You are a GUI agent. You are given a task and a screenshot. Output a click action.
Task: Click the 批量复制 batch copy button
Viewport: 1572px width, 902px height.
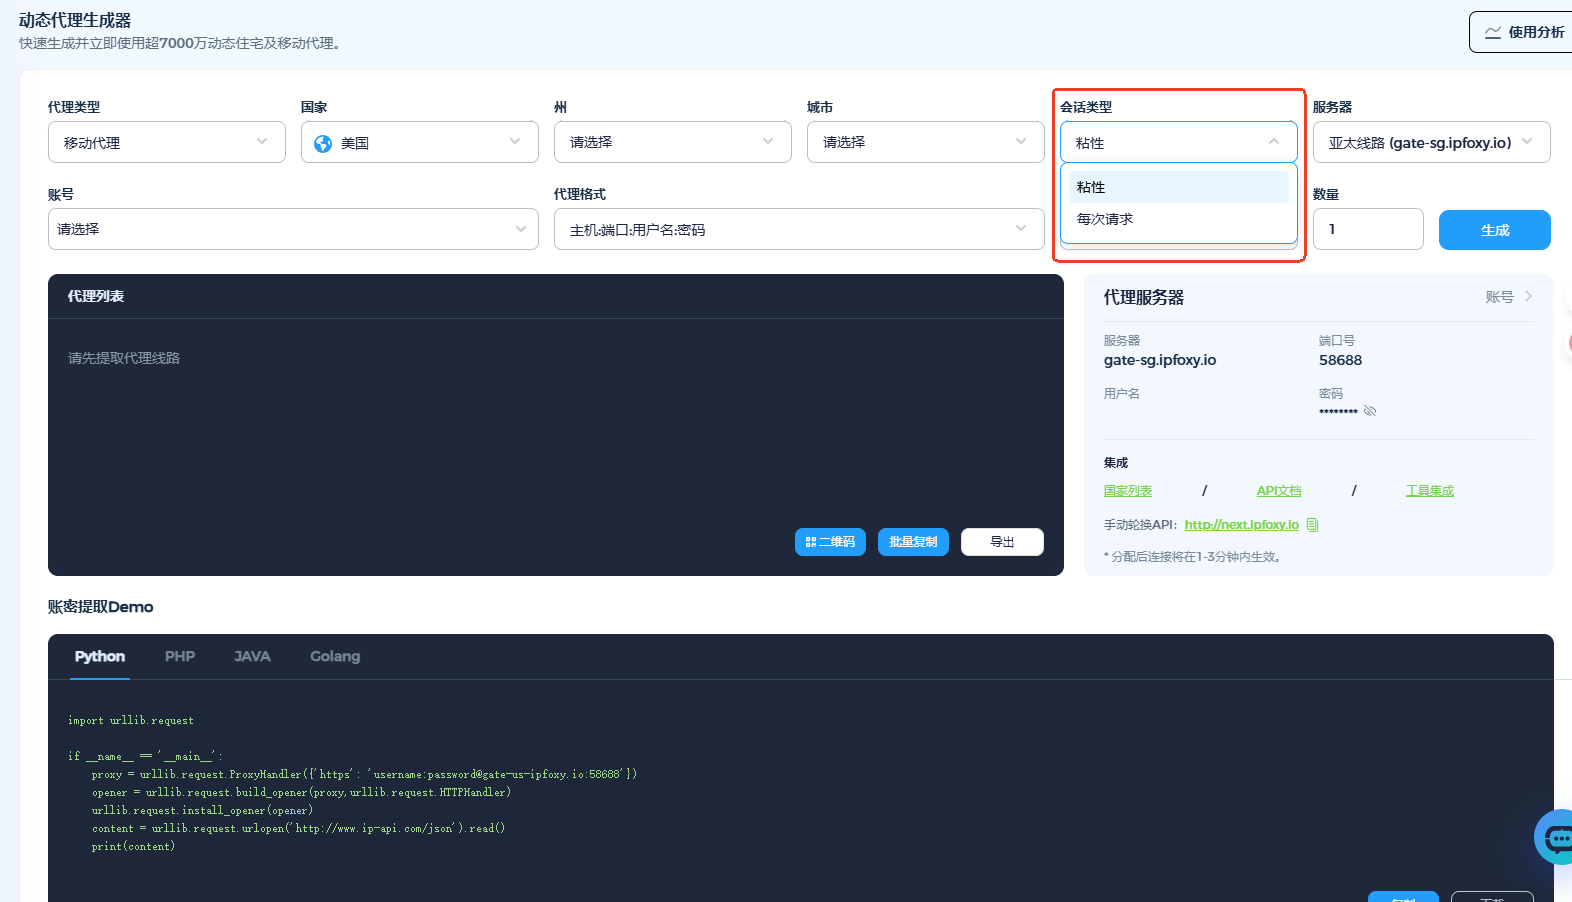(913, 542)
